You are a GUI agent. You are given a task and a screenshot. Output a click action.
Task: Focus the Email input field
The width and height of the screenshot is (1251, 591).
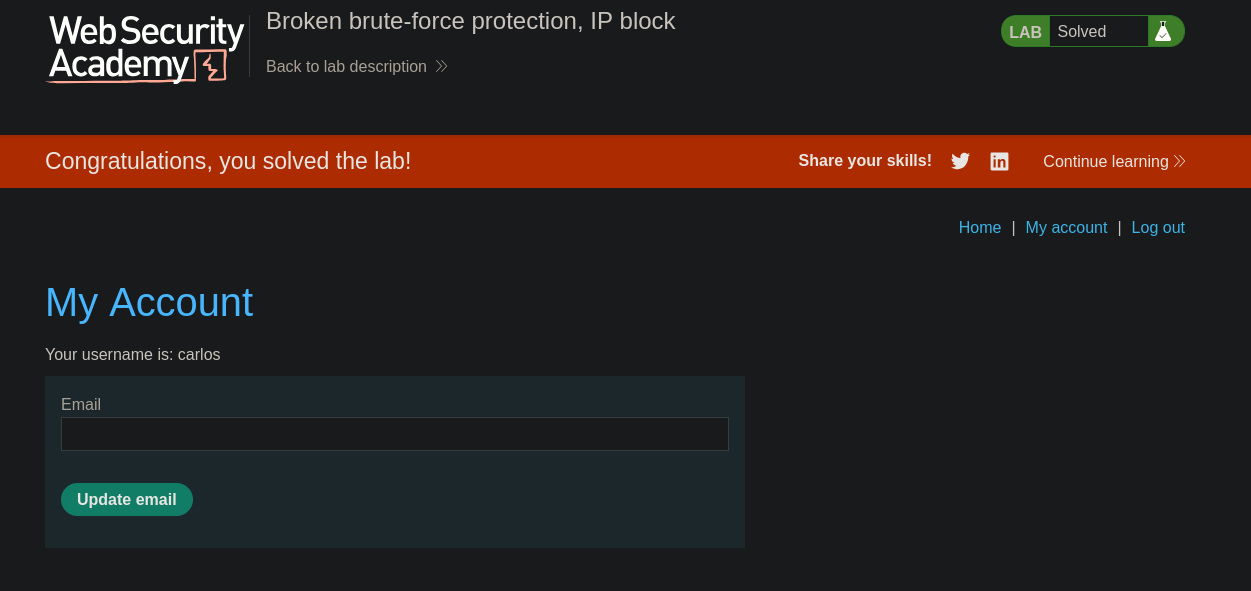point(395,434)
